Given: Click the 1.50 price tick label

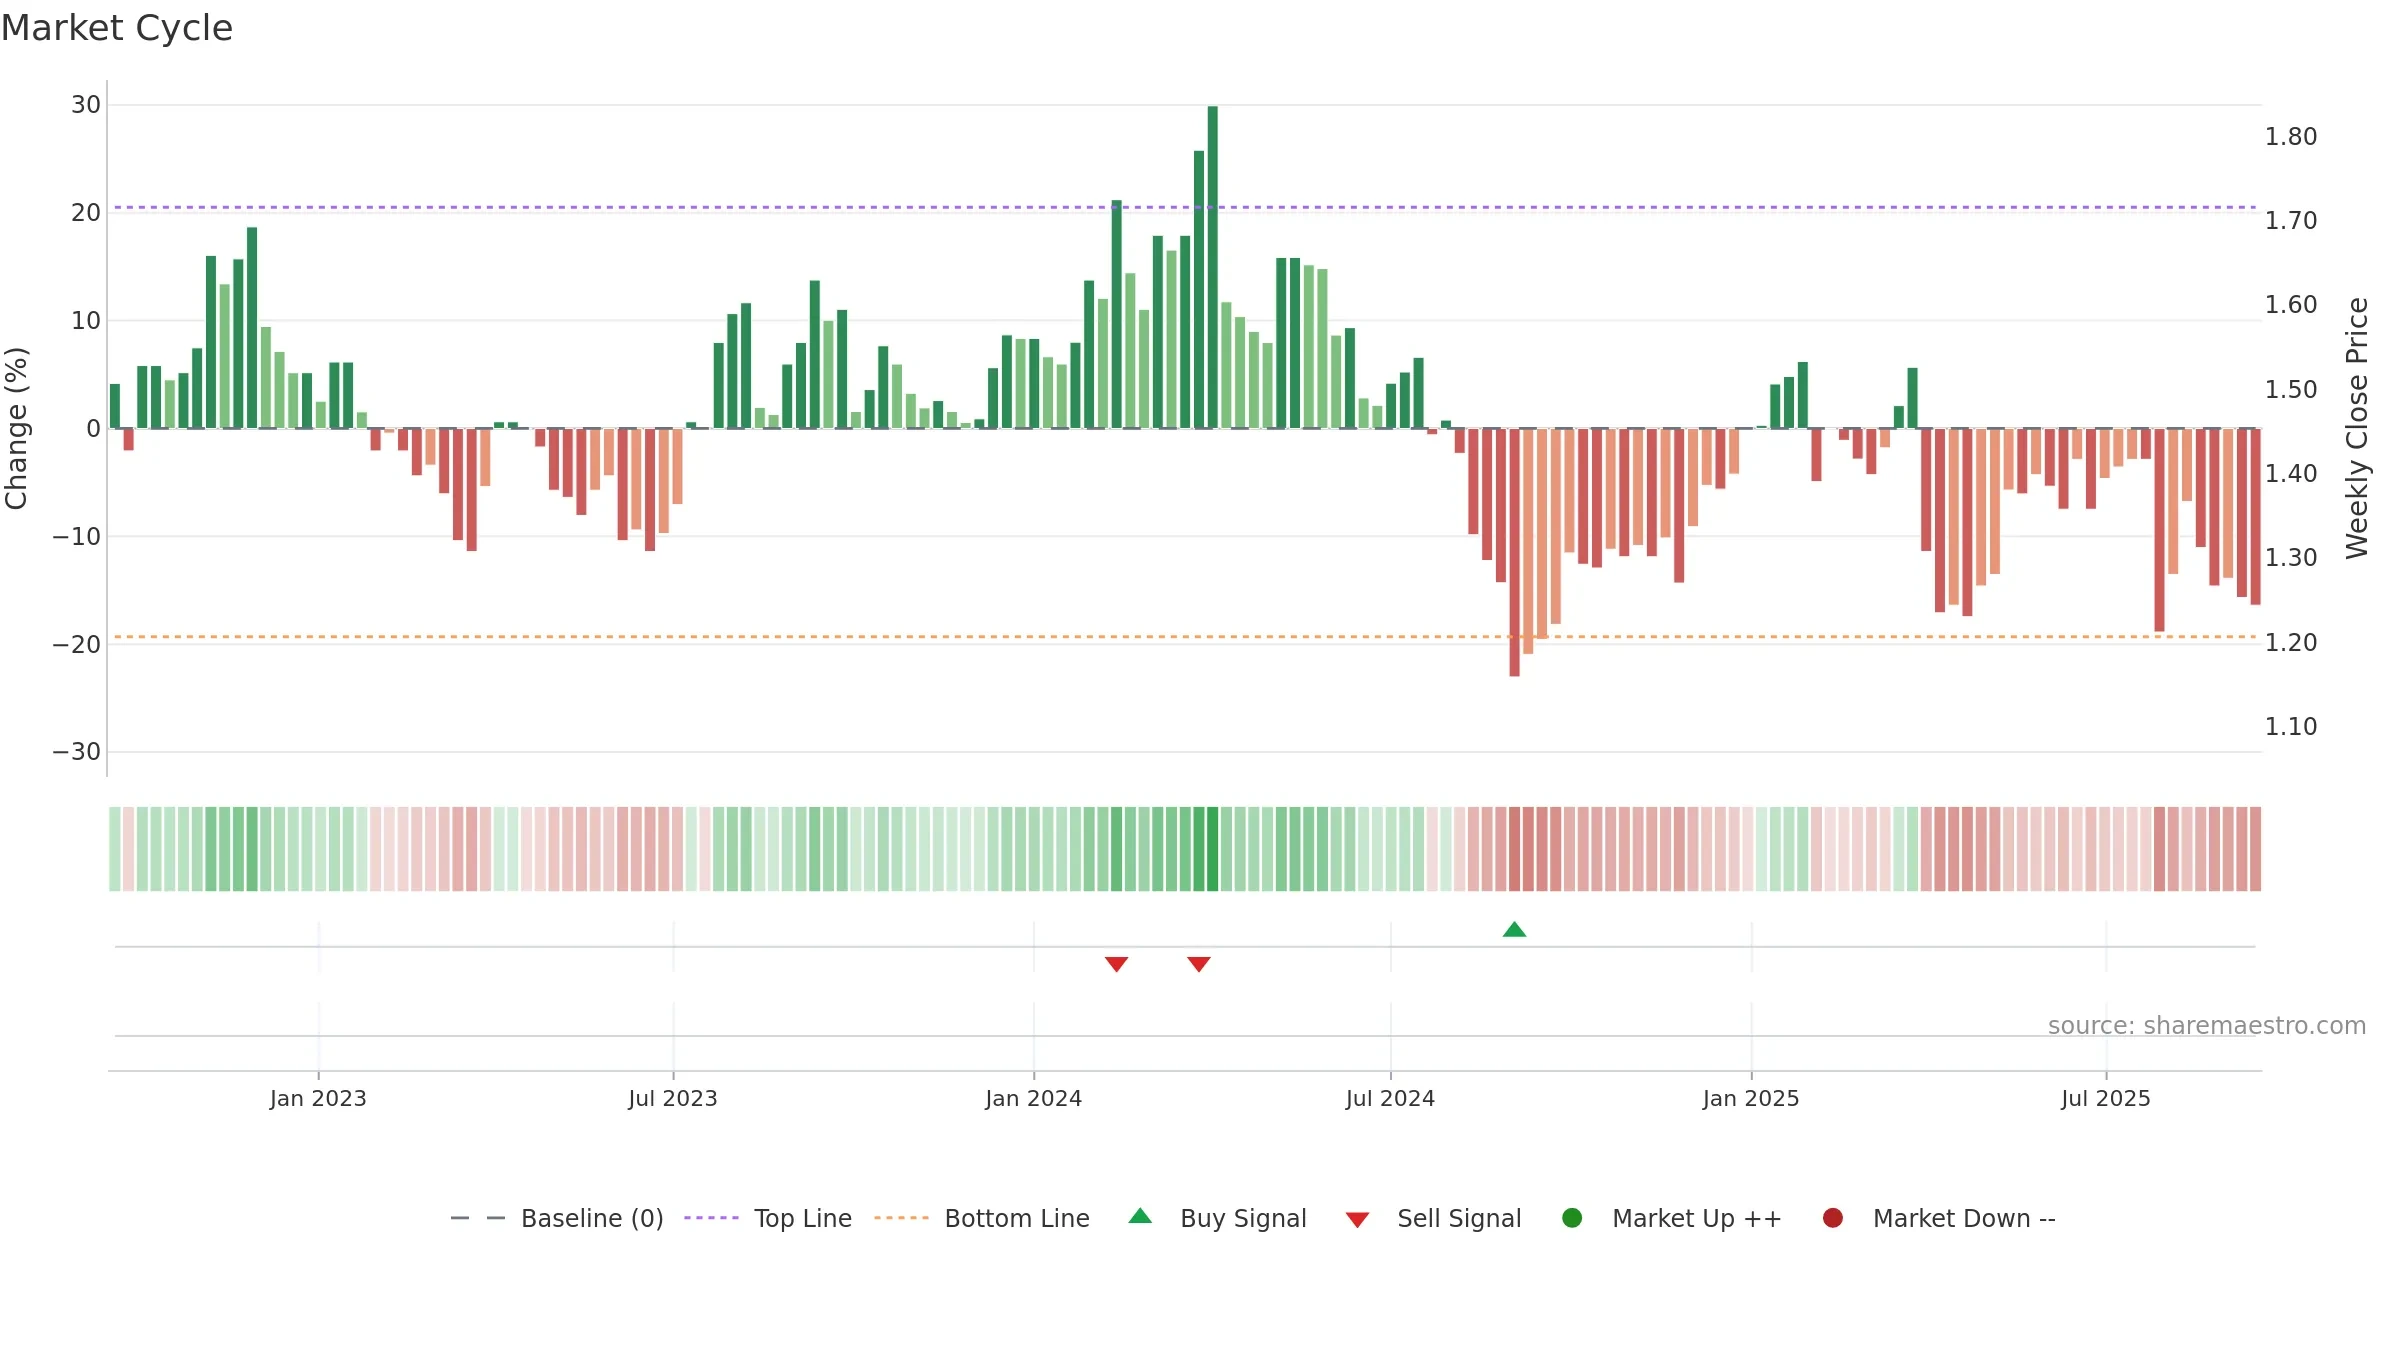Looking at the screenshot, I should 2291,390.
